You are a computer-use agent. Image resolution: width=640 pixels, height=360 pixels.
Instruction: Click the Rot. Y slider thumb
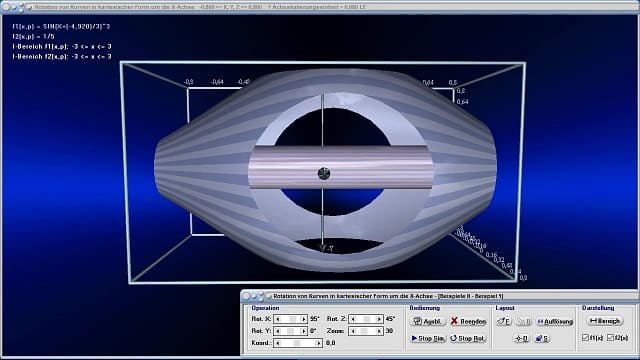(x=291, y=331)
